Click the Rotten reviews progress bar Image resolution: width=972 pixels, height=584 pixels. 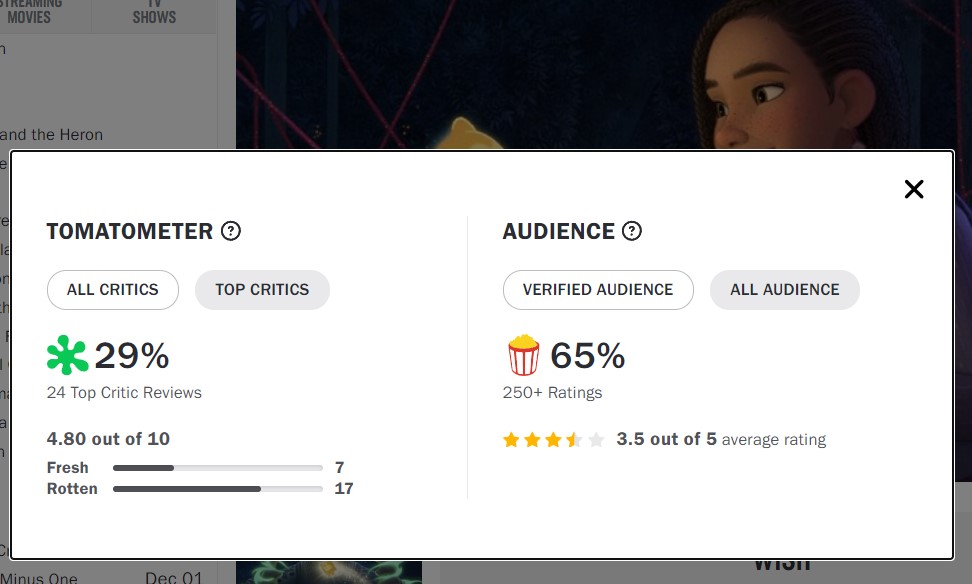tap(217, 489)
